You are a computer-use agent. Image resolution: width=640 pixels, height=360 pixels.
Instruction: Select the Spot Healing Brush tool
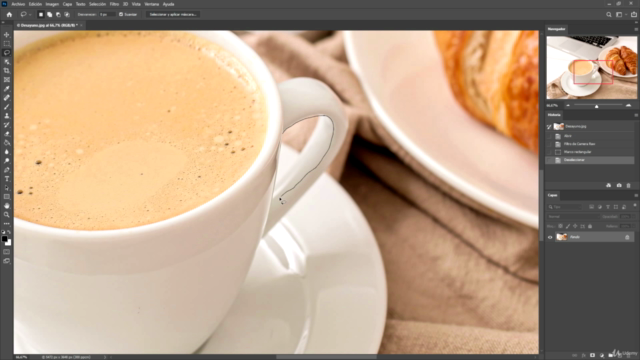pos(7,98)
